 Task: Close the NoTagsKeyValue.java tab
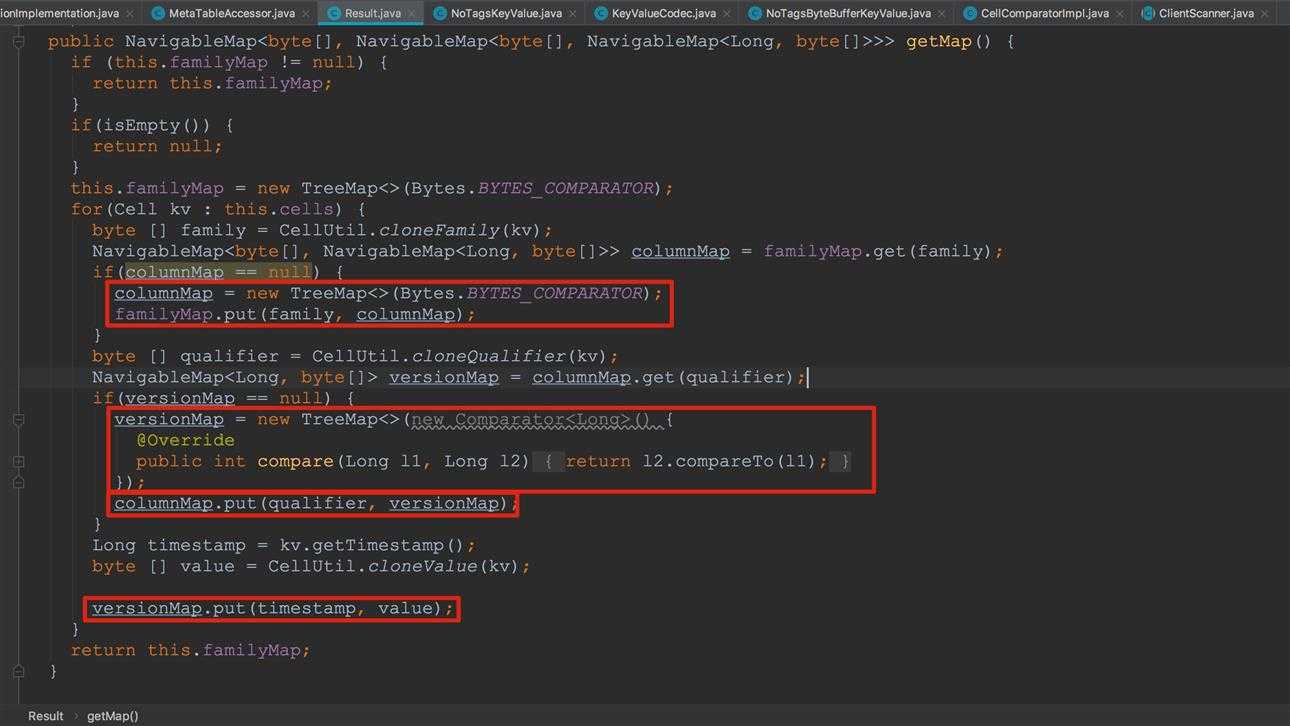point(574,13)
